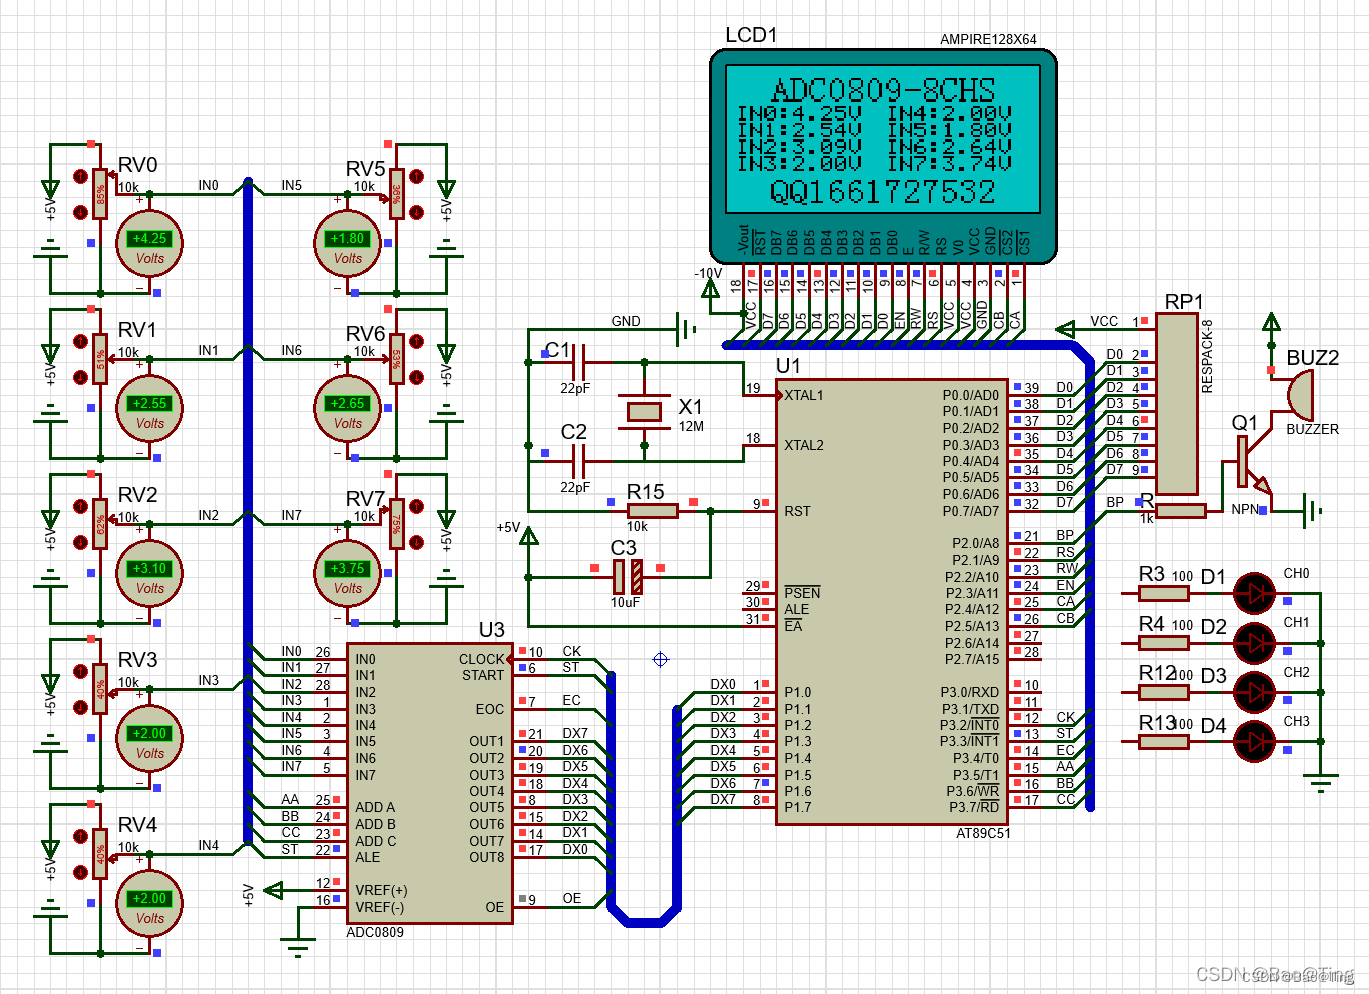Select the LCD1 display screen
Viewport: 1369px width, 994px height.
[883, 139]
